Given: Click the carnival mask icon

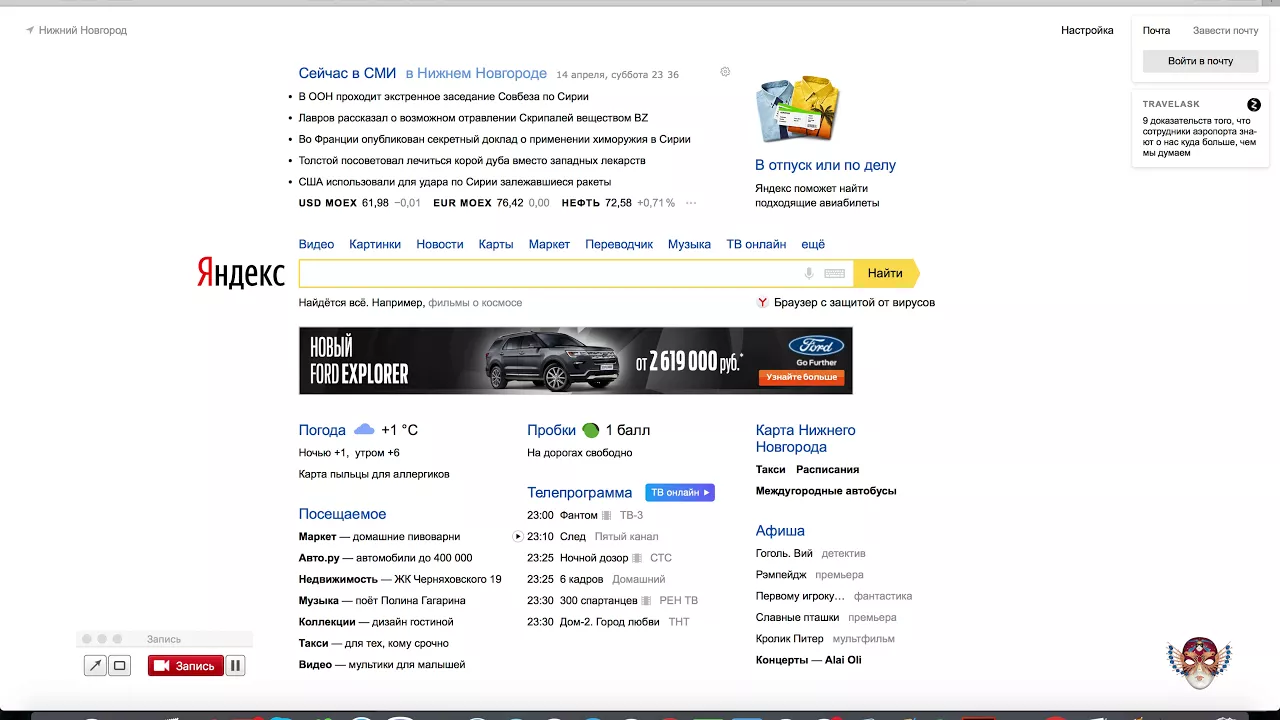Looking at the screenshot, I should (1199, 661).
